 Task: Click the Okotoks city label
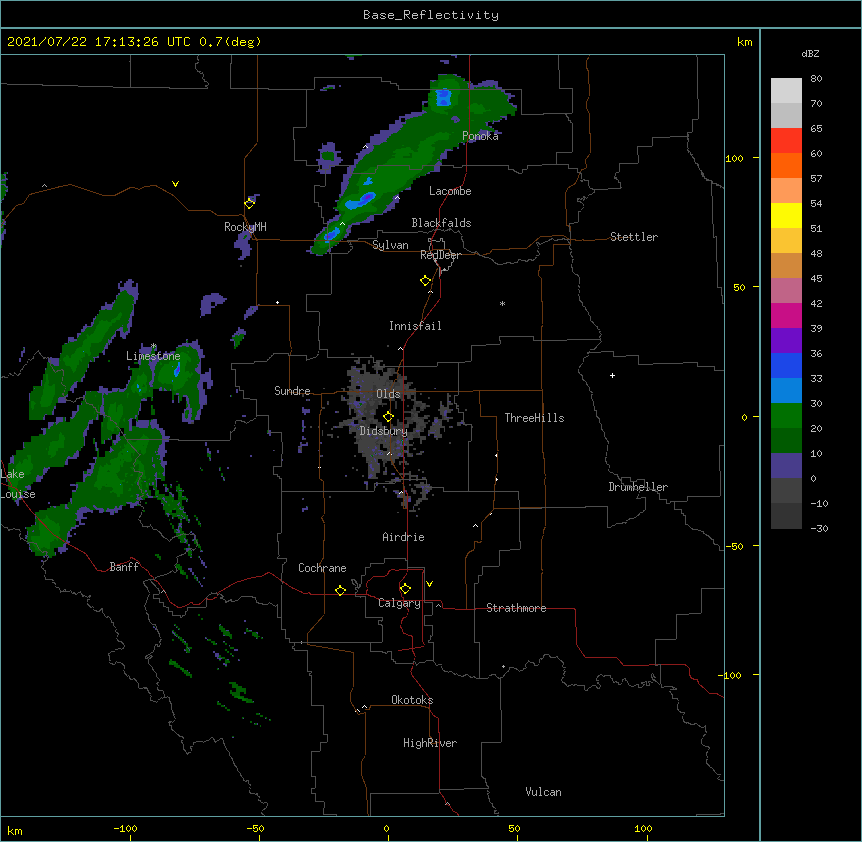pyautogui.click(x=412, y=700)
